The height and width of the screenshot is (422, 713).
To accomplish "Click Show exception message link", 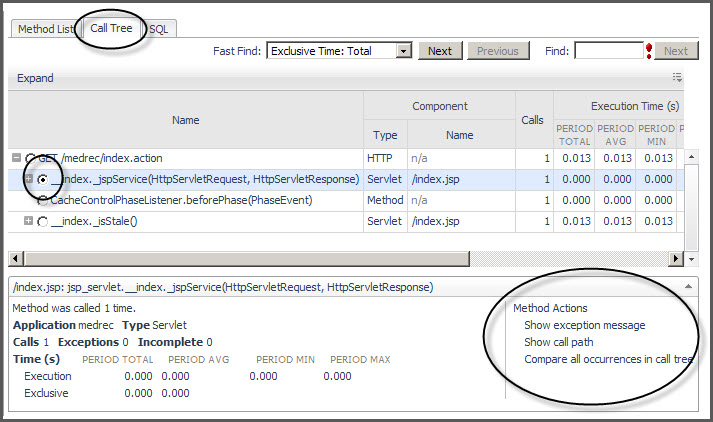I will (x=584, y=325).
